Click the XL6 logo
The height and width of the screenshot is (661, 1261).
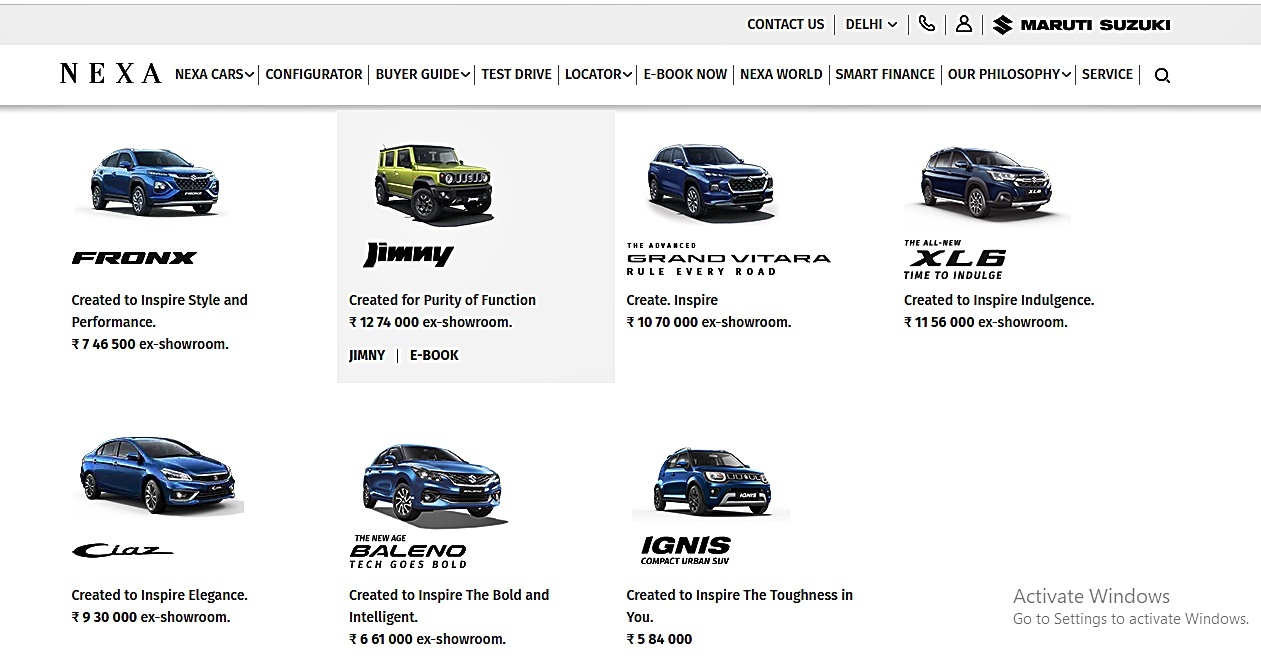click(x=955, y=260)
